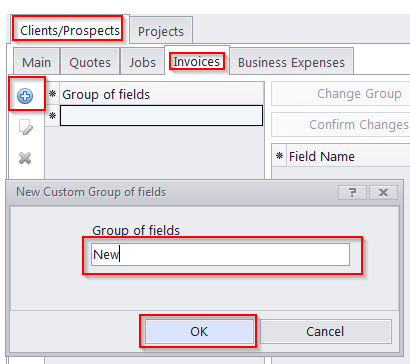
Task: Click the question mark help button in dialog
Action: pyautogui.click(x=352, y=192)
